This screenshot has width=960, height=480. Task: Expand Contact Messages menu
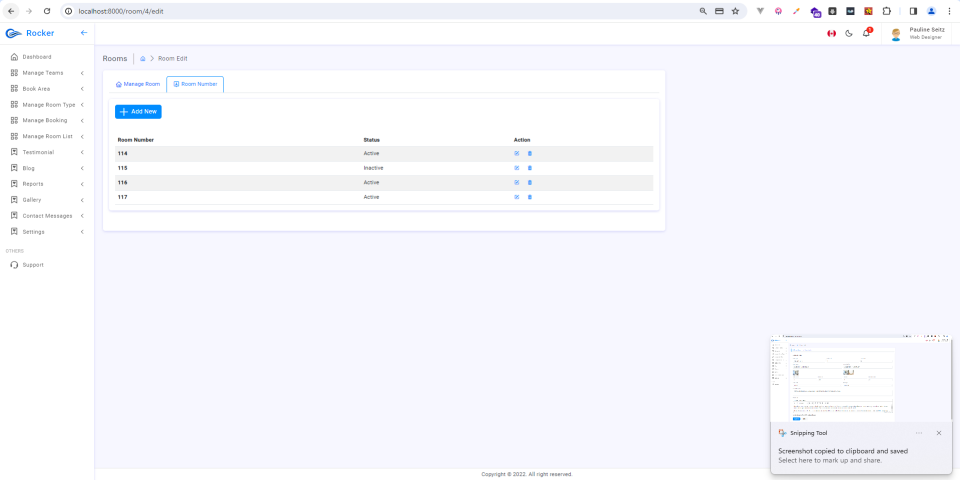tap(47, 216)
